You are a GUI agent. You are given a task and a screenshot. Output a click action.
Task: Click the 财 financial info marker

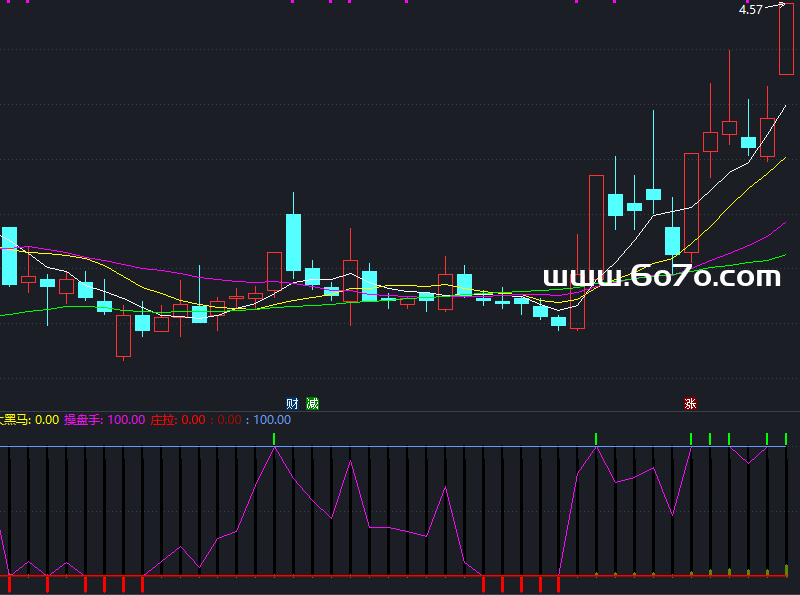coord(292,403)
